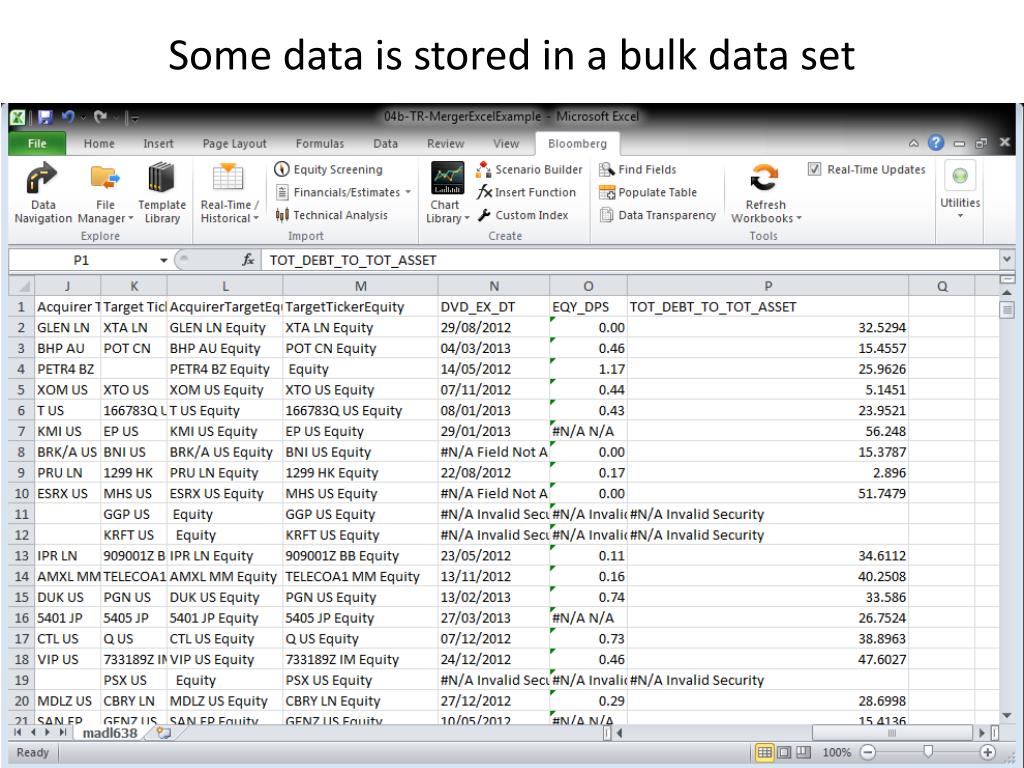This screenshot has height=768, width=1024.
Task: Select cell with value 51.7479
Action: point(768,494)
